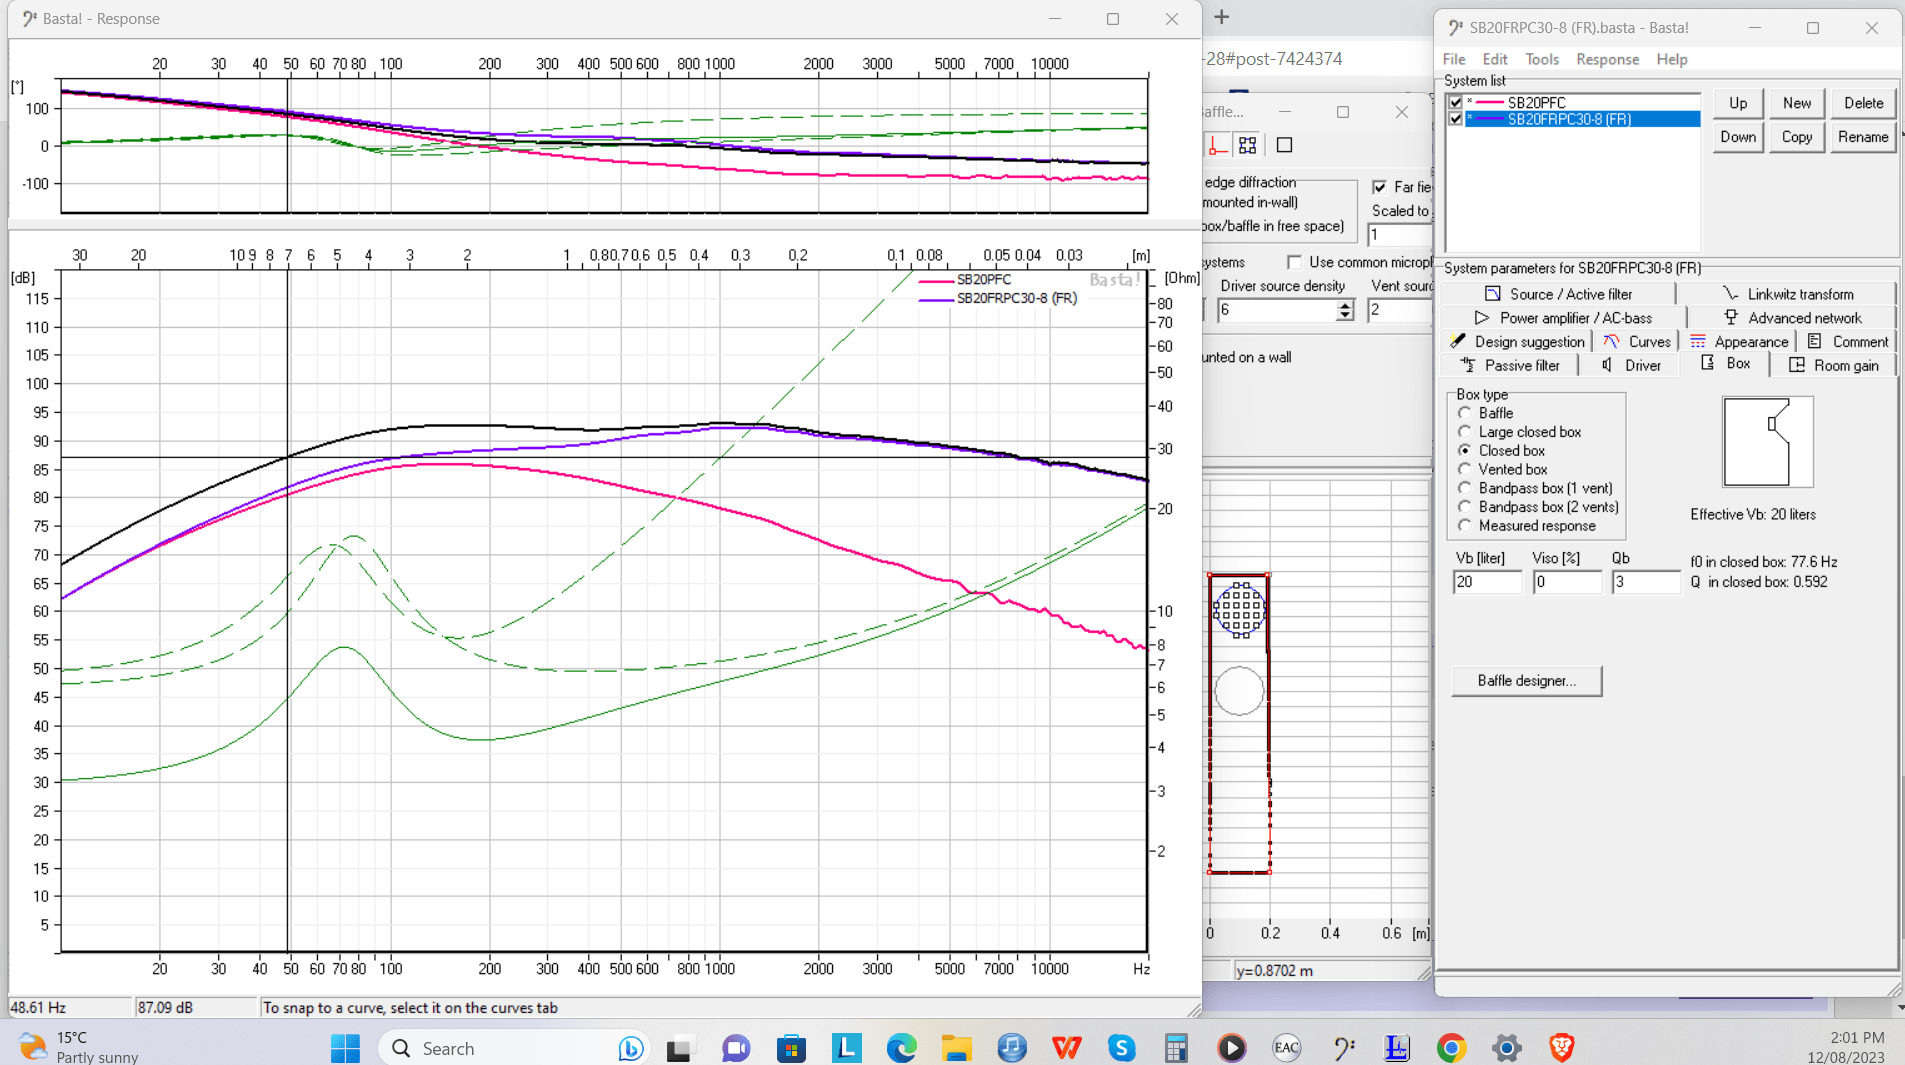Open the Linkwitz transform tab
This screenshot has height=1065, width=1905.
point(1787,294)
